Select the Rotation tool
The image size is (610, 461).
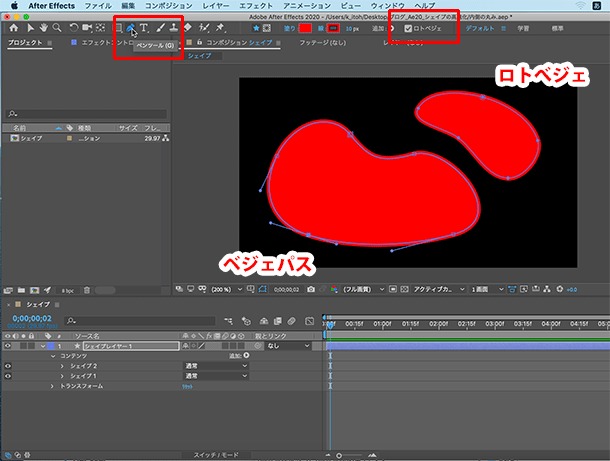pyautogui.click(x=73, y=28)
